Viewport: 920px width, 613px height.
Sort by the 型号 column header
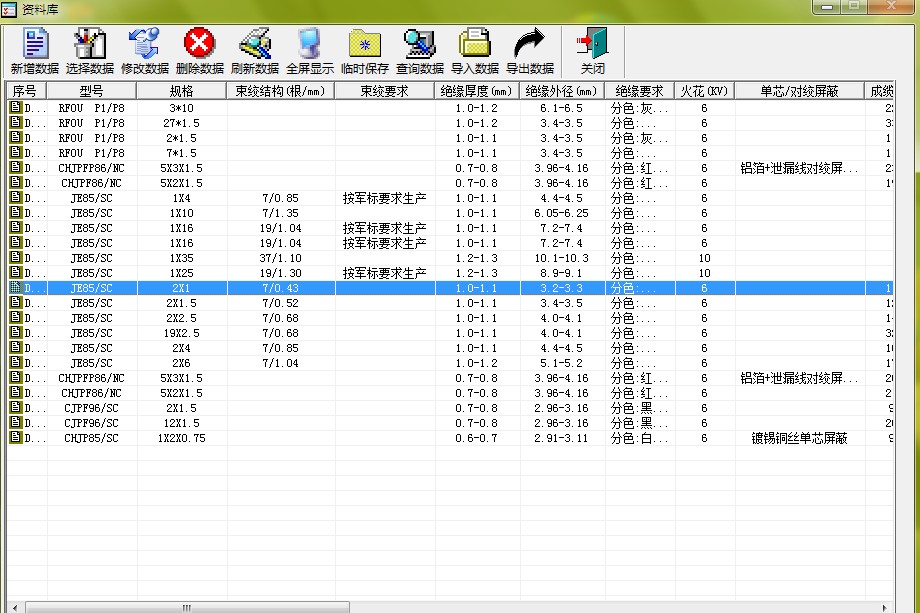[x=92, y=91]
